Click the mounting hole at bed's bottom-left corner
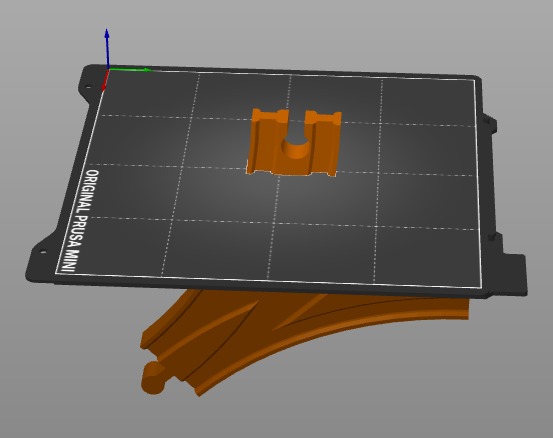 pyautogui.click(x=43, y=252)
